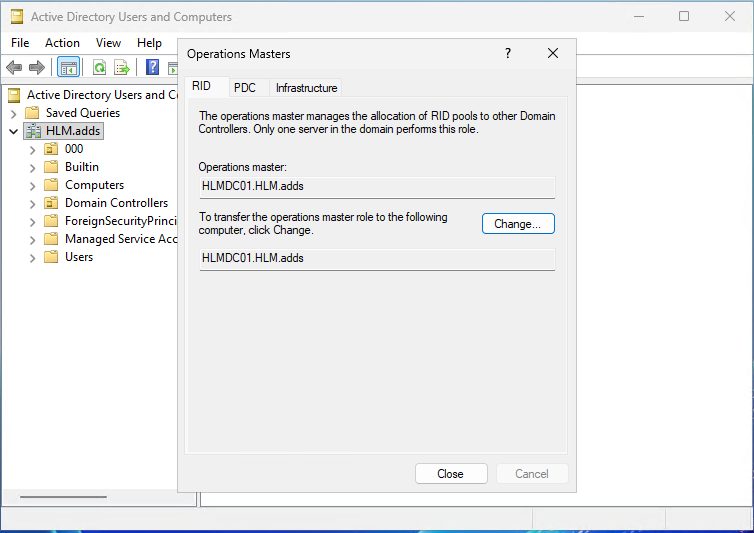
Task: Click the Back arrow toolbar icon
Action: click(14, 67)
